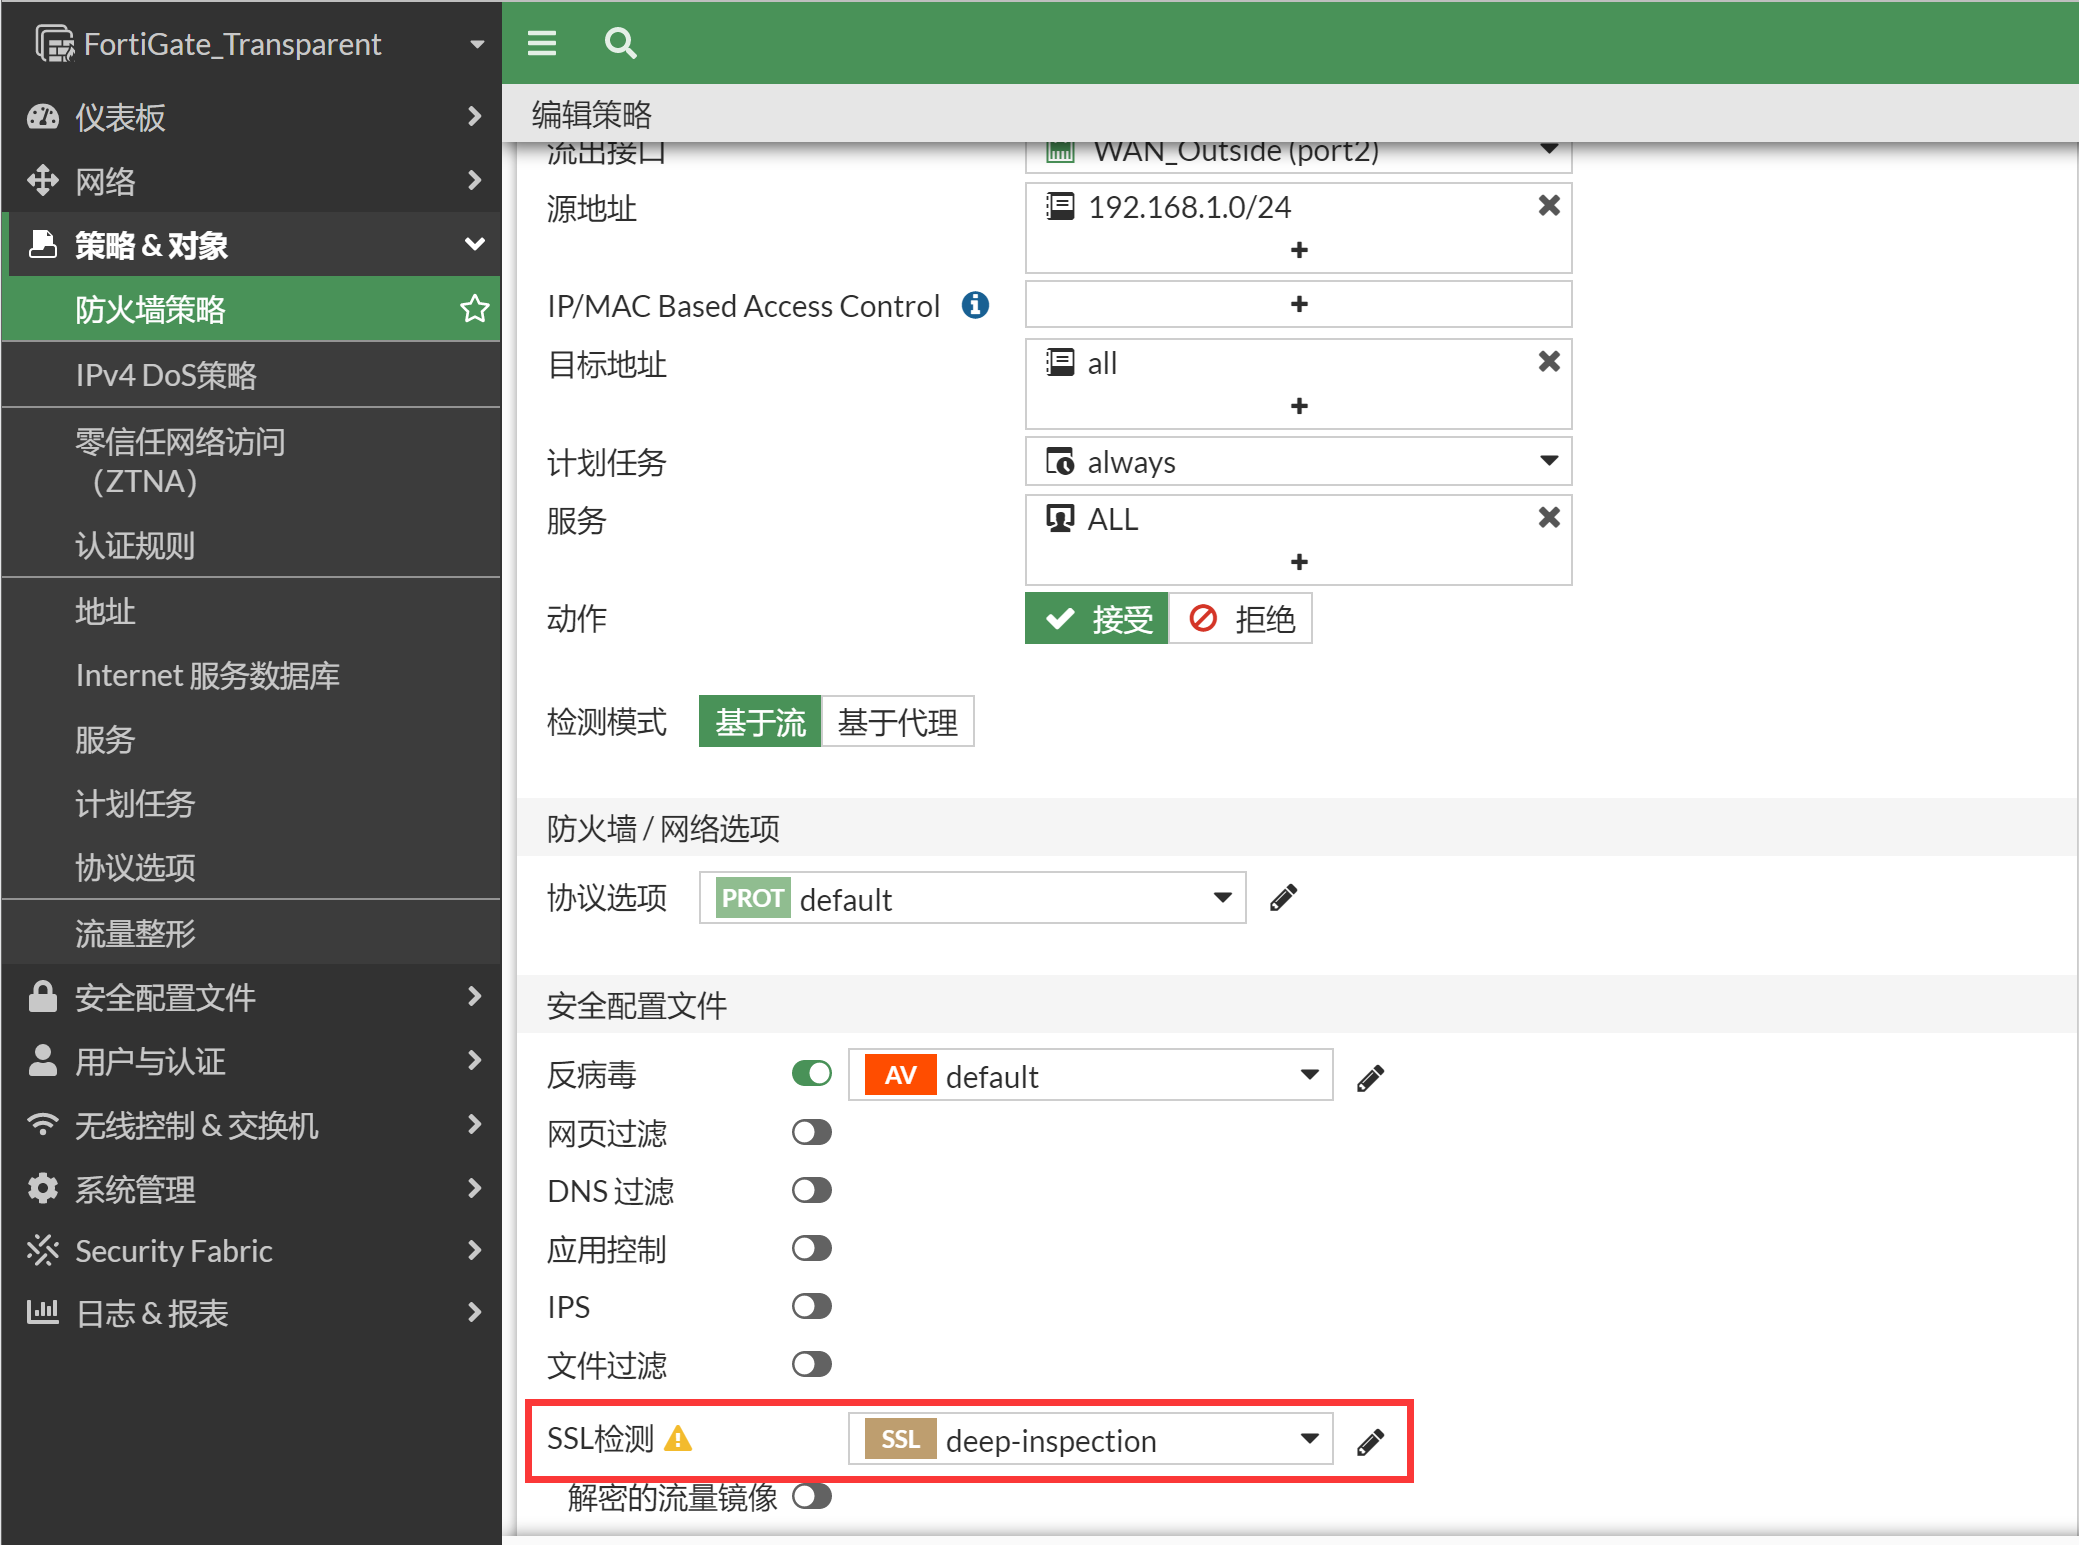Remove the 192.168.1.0/24 source address
Viewport: 2079px width, 1545px height.
[1548, 206]
